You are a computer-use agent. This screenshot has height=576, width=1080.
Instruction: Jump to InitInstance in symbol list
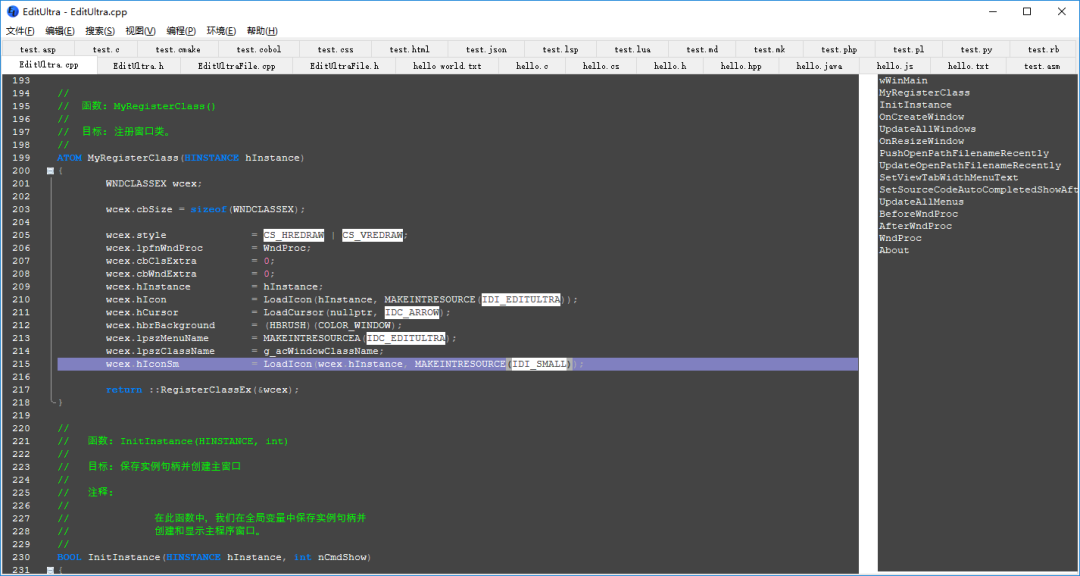[915, 105]
